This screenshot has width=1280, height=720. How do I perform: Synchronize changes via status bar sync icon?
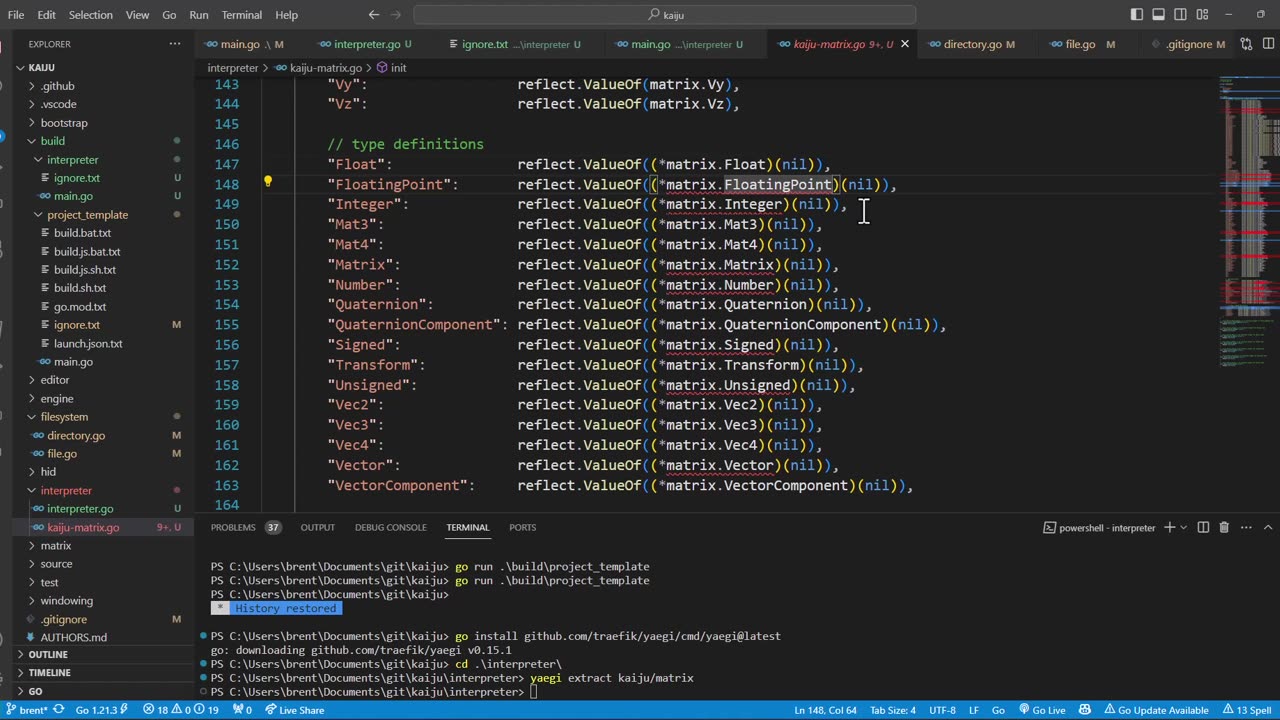coord(58,710)
